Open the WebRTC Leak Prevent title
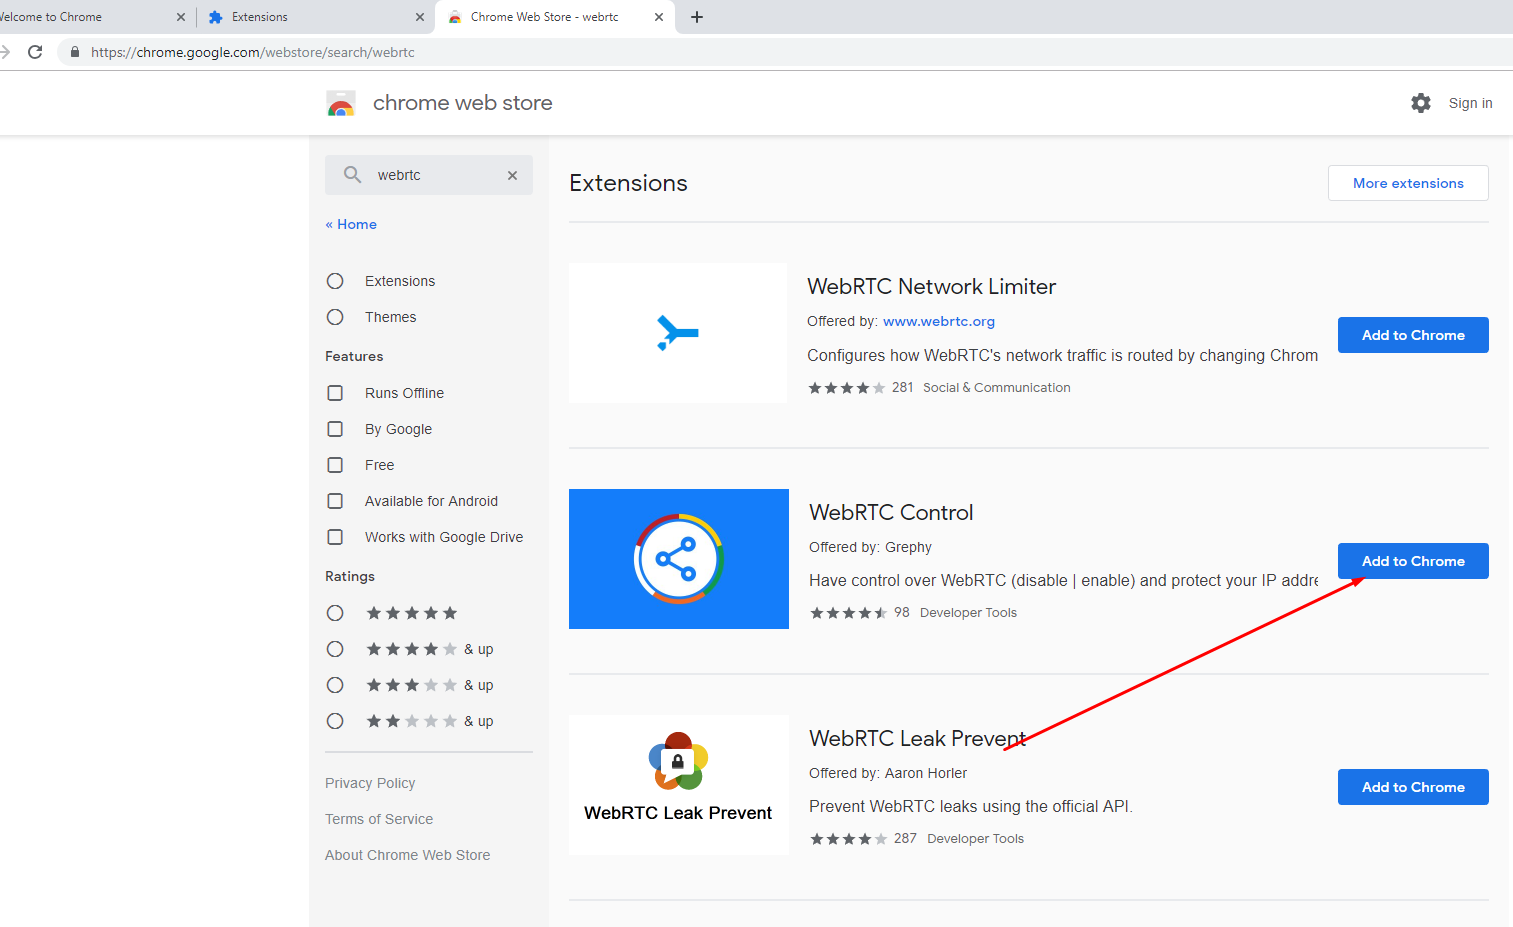 [x=917, y=738]
